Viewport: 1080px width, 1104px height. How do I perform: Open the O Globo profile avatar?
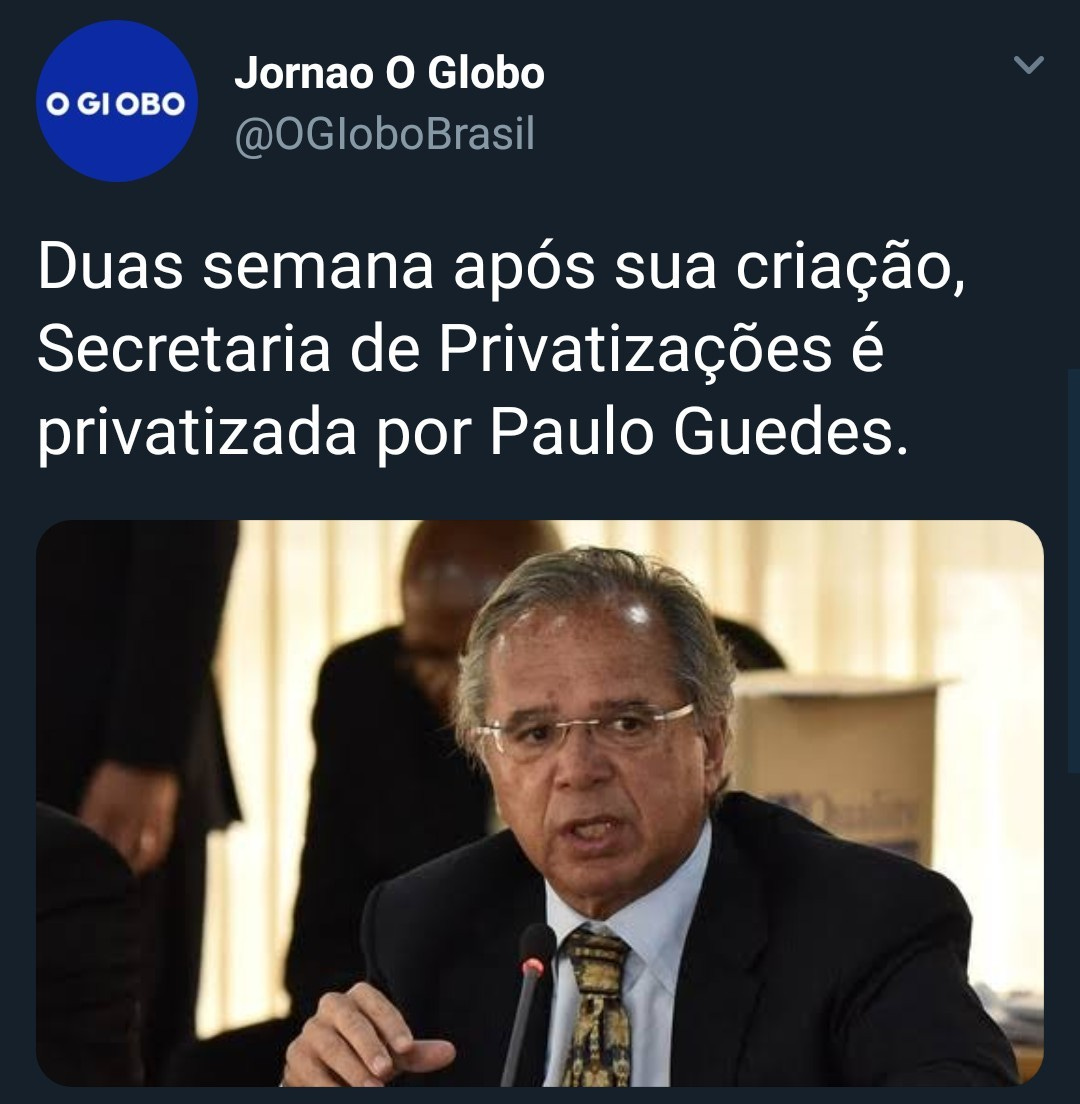(x=116, y=101)
